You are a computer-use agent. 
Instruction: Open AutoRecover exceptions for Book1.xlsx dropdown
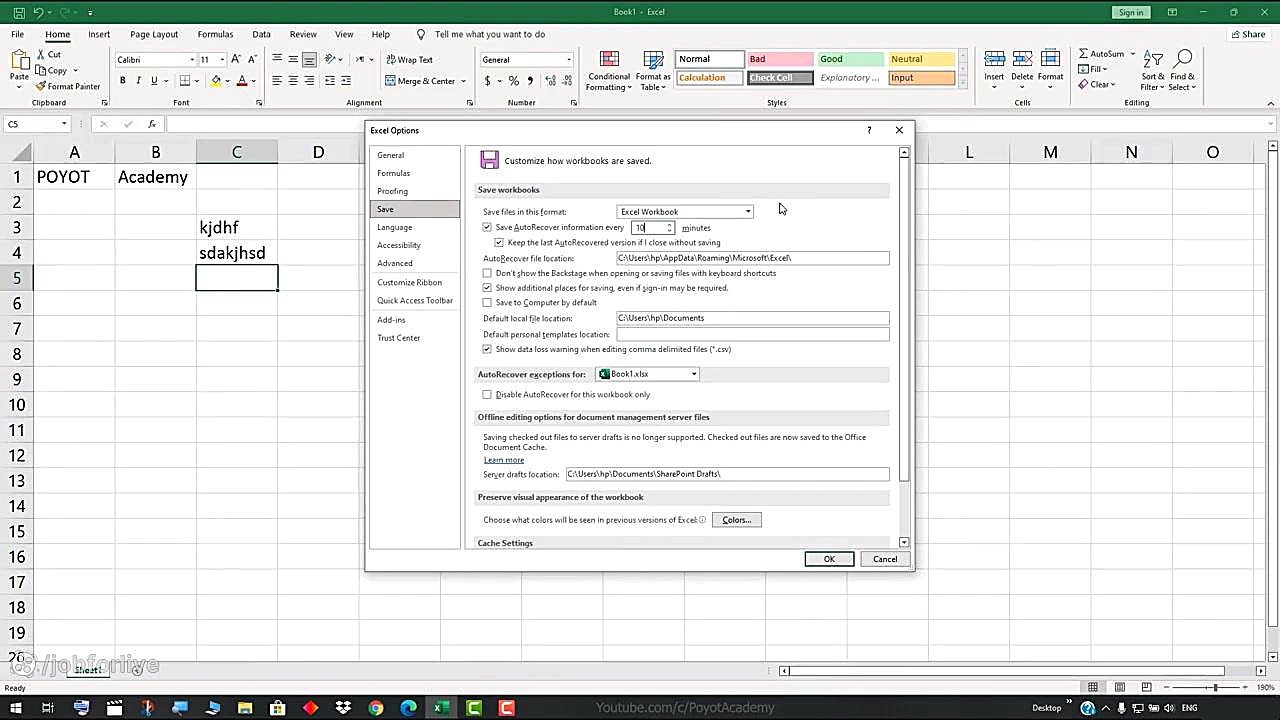pyautogui.click(x=647, y=374)
